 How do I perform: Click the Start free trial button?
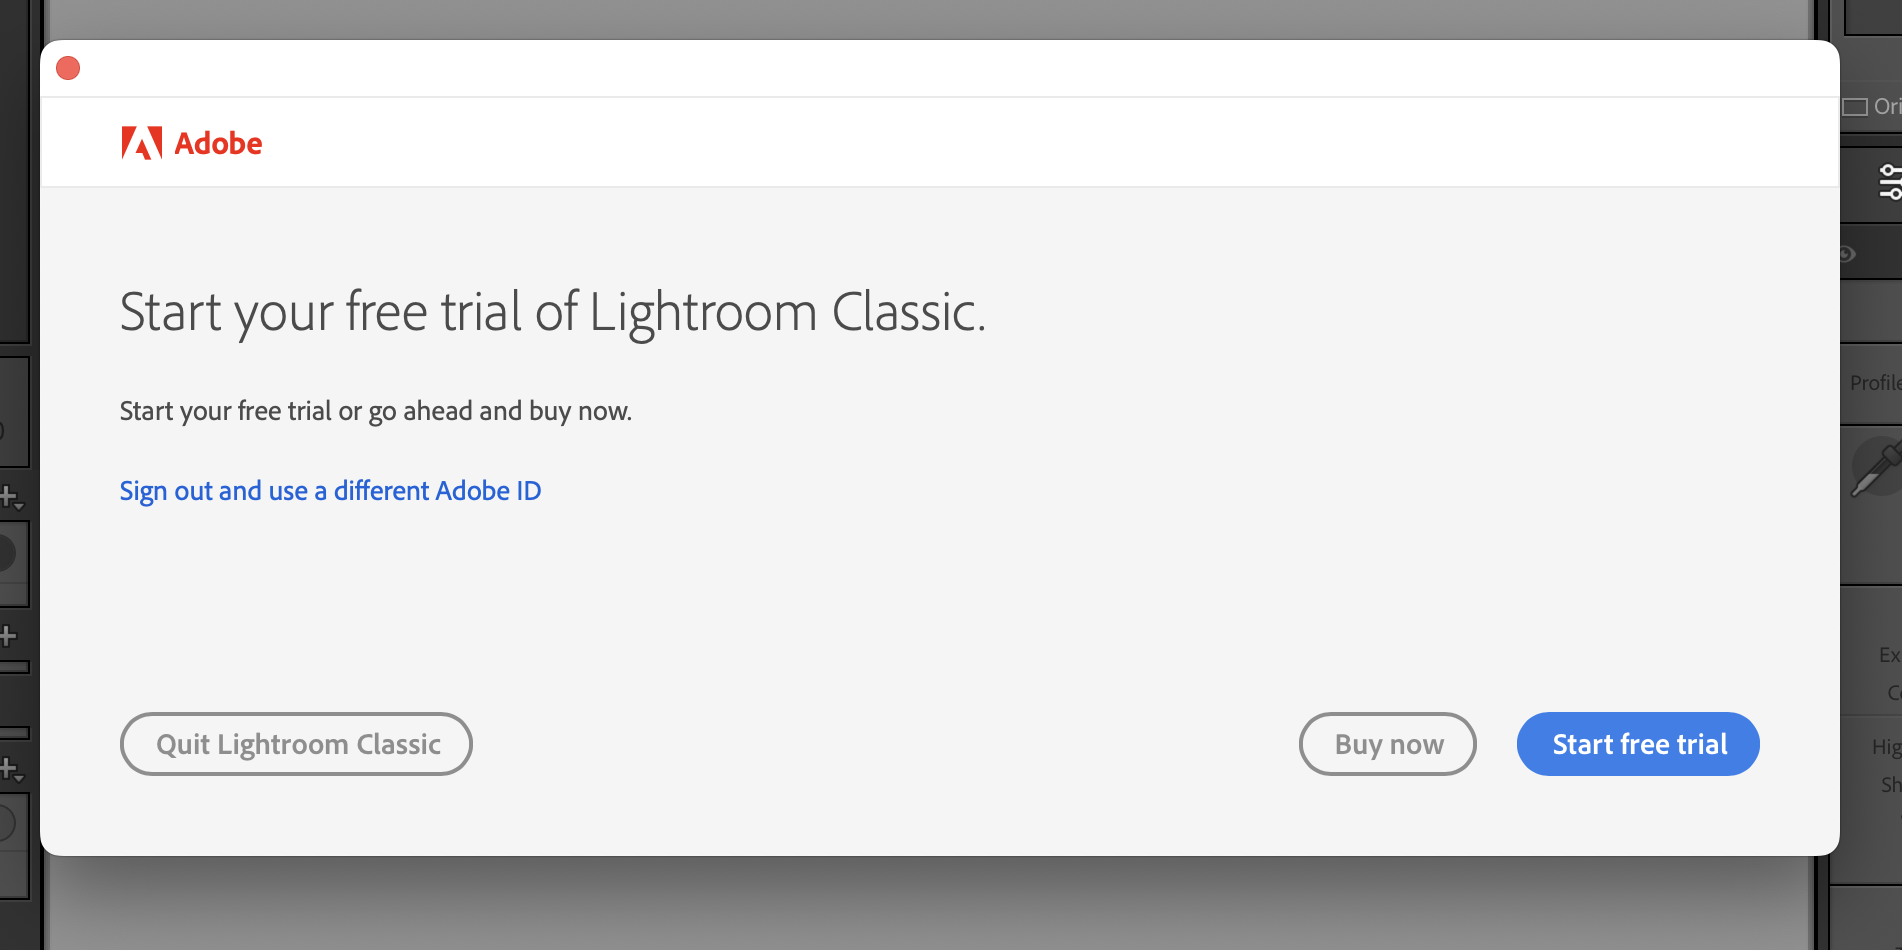coord(1638,744)
